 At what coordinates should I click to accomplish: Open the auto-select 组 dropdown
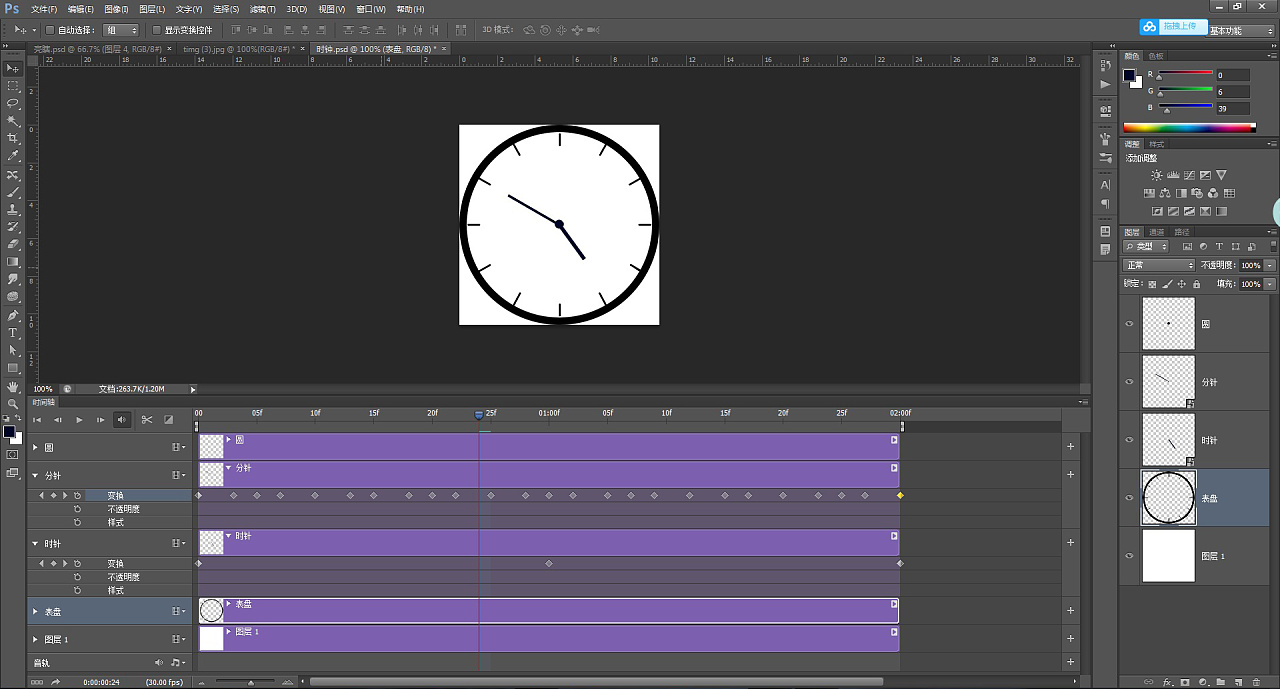121,30
